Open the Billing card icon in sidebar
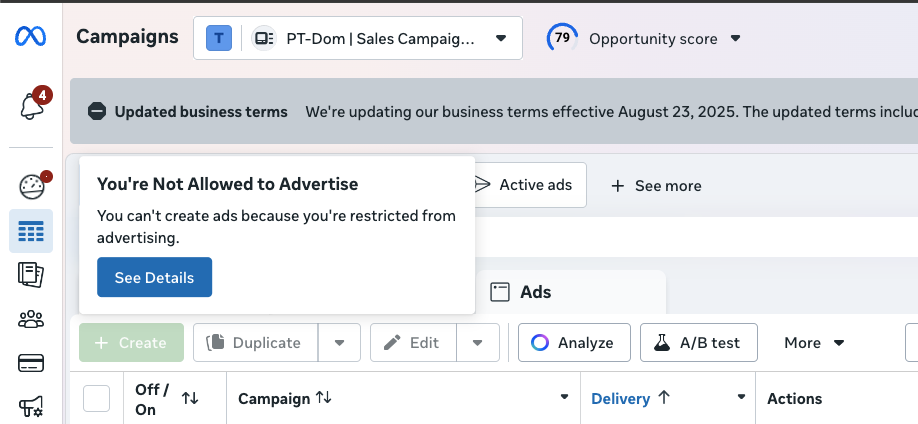 [31, 363]
